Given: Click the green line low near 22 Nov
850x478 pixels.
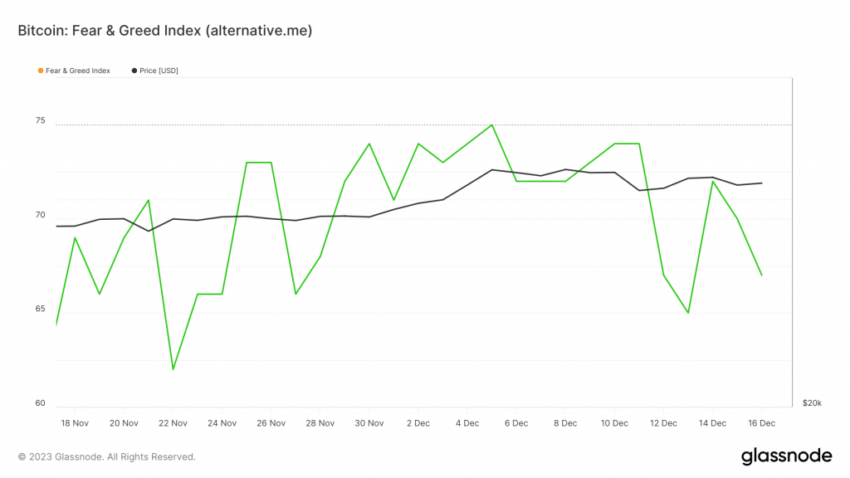Looking at the screenshot, I should coord(173,369).
